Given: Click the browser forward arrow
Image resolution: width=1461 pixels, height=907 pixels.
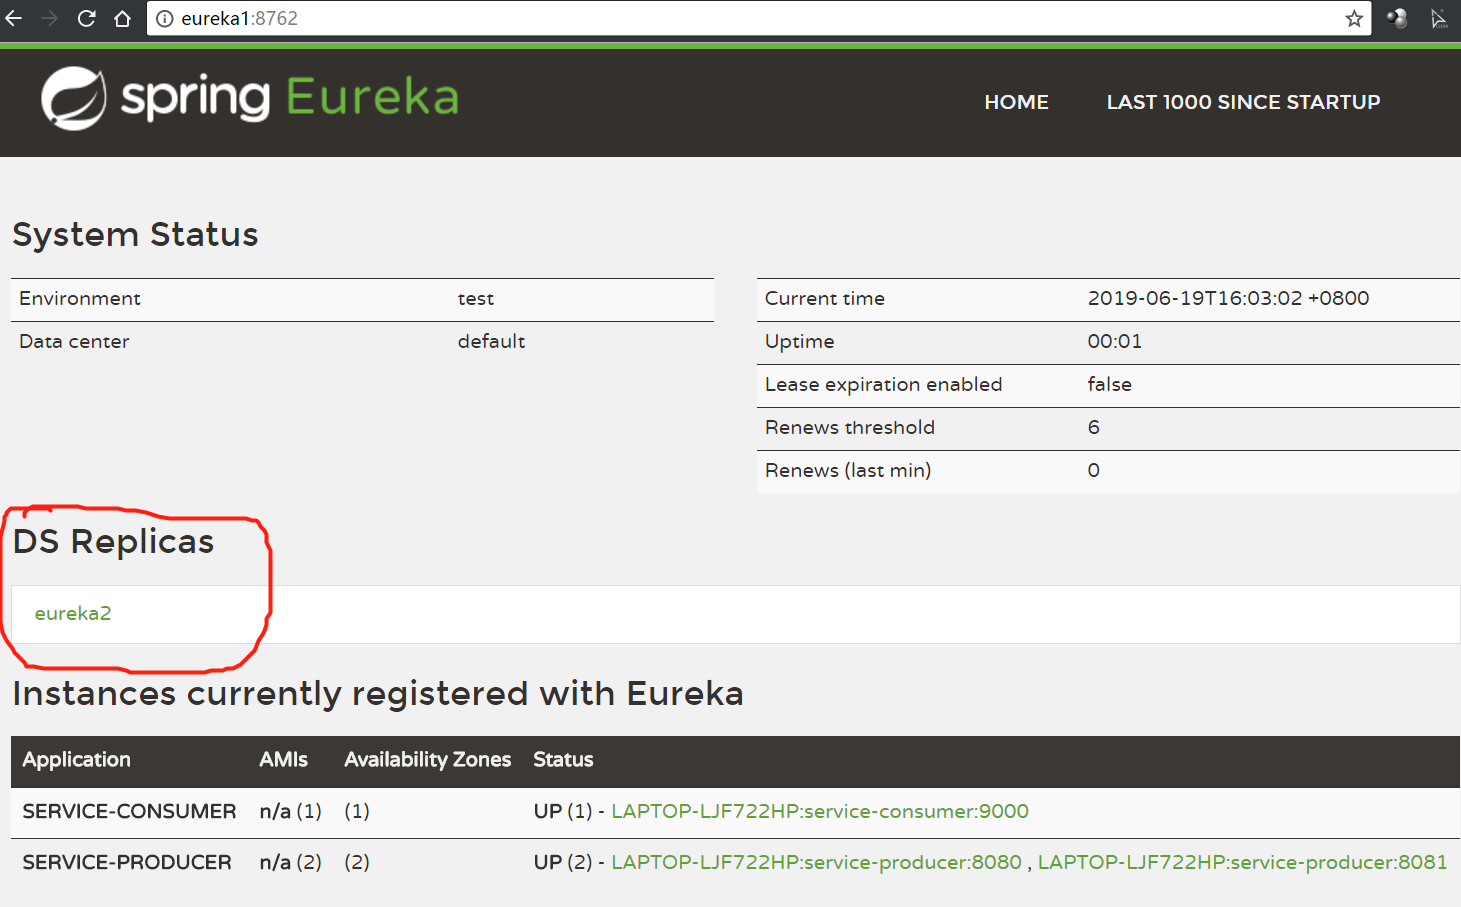Looking at the screenshot, I should [x=50, y=18].
